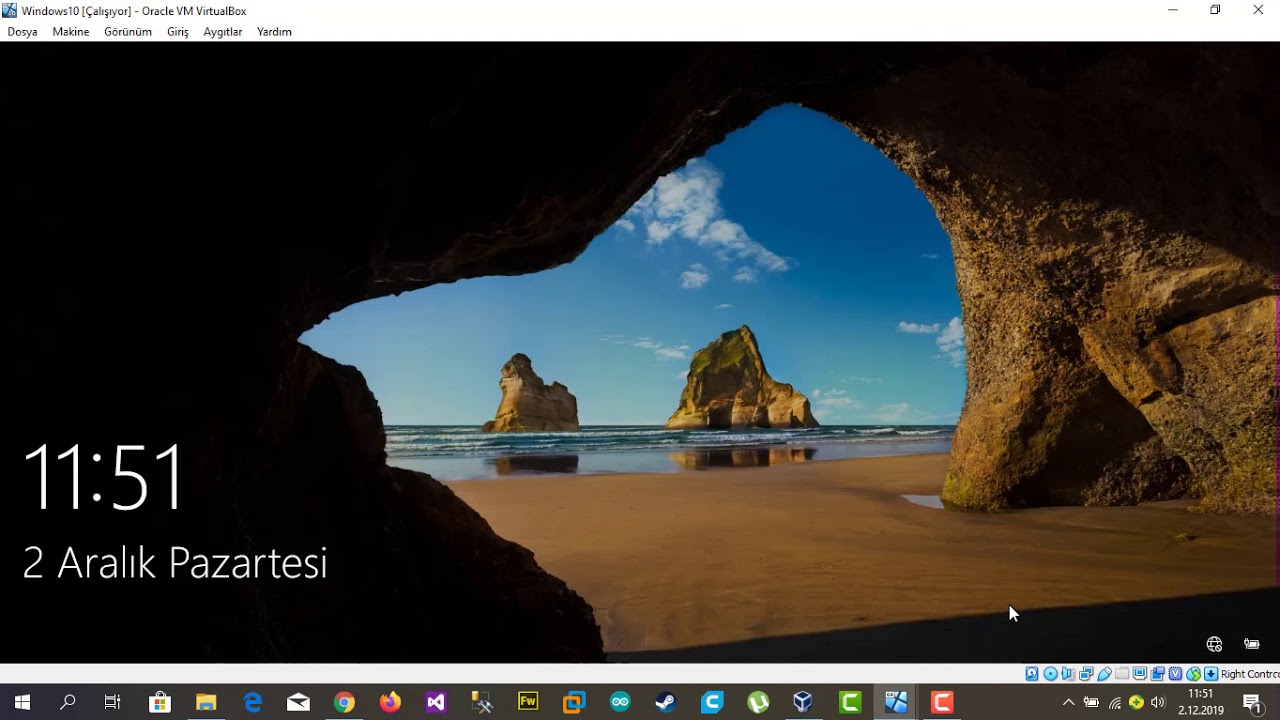
Task: Expand hidden system tray icons chevron
Action: pos(1068,703)
